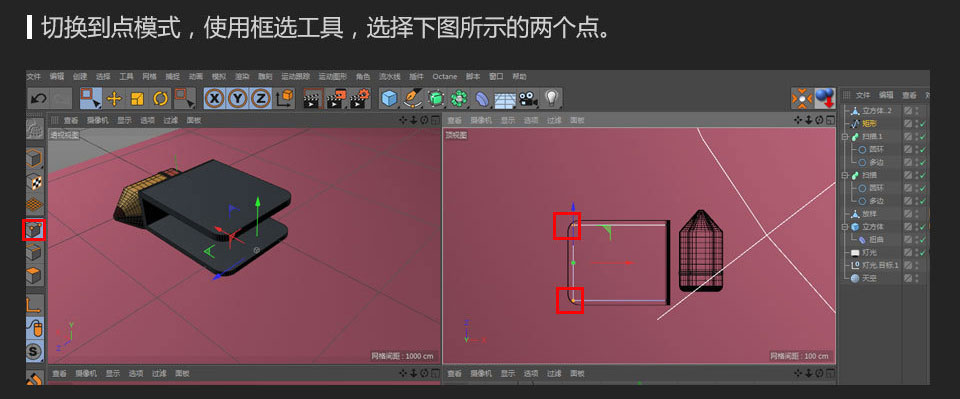Viewport: 960px width, 399px height.
Task: Toggle the Y axis lock
Action: pos(238,98)
